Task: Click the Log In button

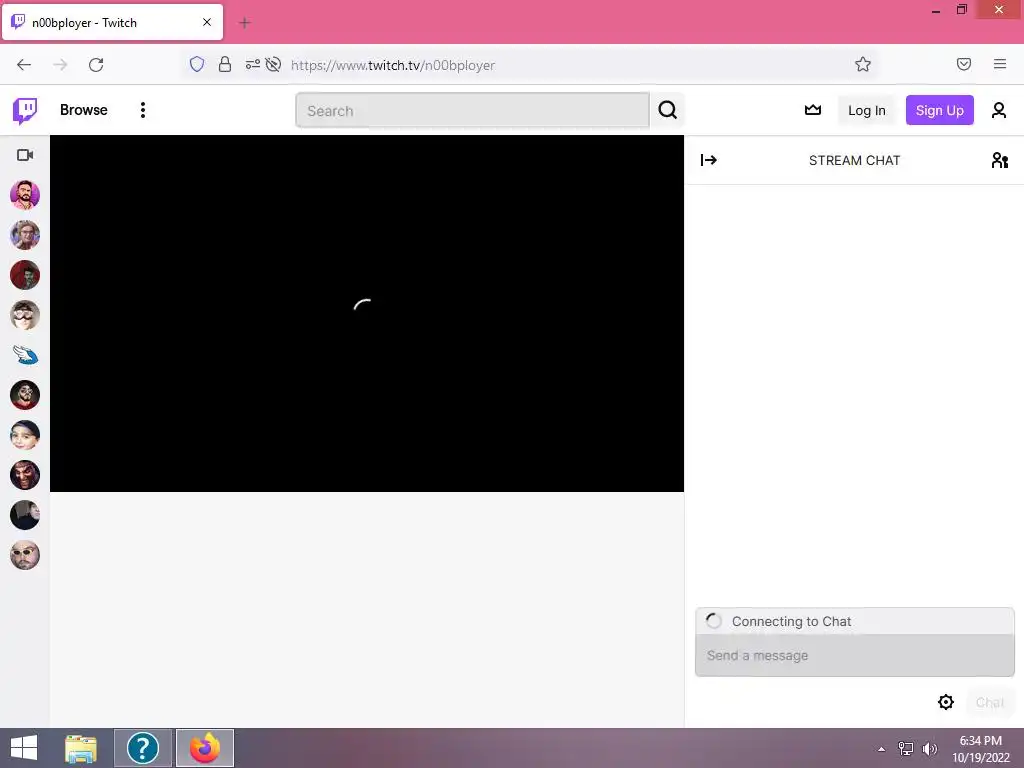Action: 867,110
